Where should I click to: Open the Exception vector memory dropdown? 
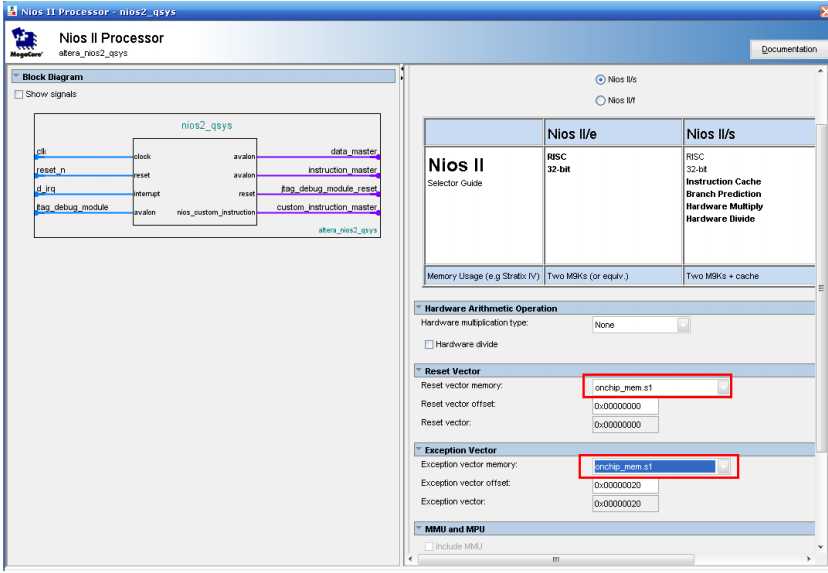tap(723, 466)
